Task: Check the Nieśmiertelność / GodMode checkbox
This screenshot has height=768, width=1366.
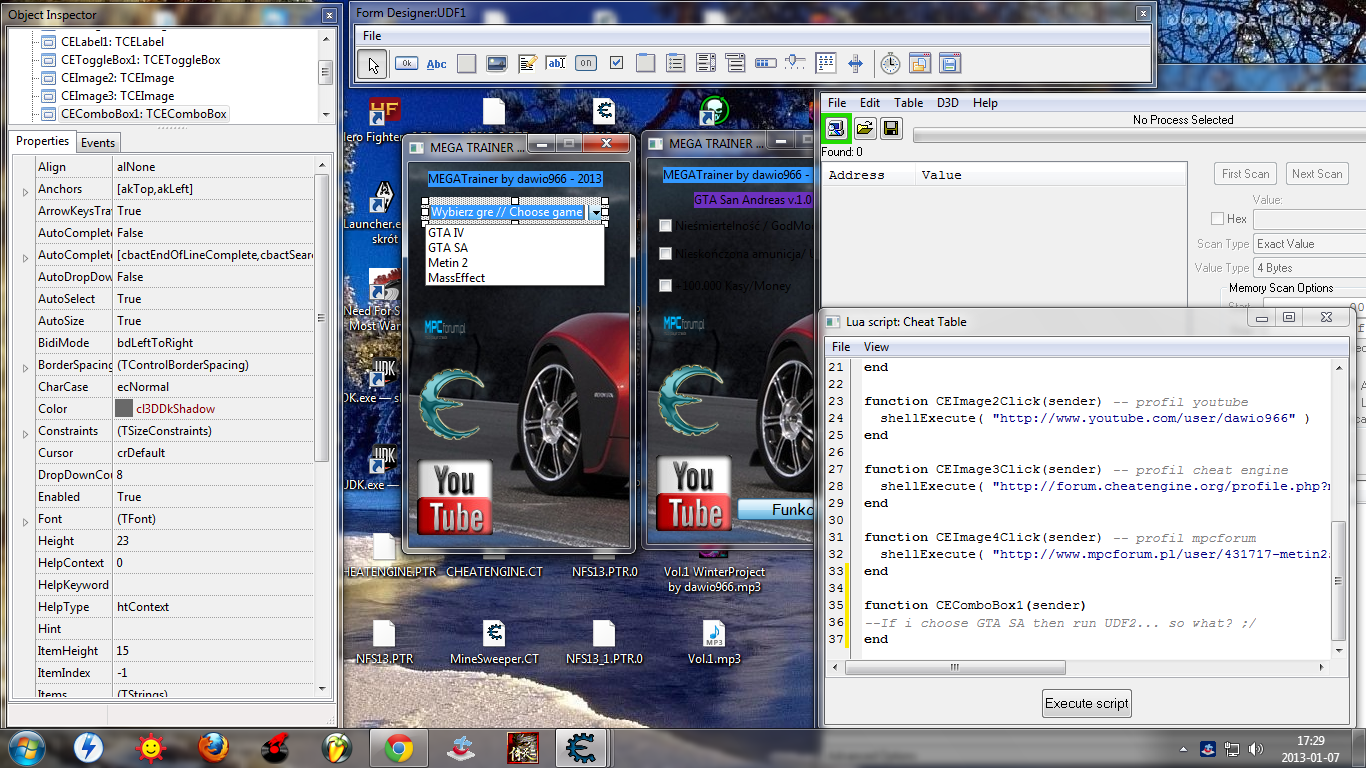Action: point(666,226)
